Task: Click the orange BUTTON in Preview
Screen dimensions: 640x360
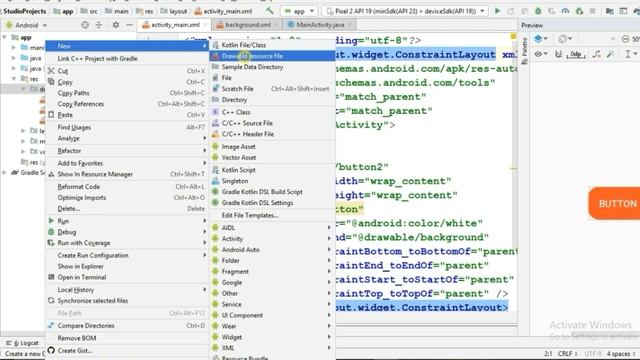Action: pos(614,204)
